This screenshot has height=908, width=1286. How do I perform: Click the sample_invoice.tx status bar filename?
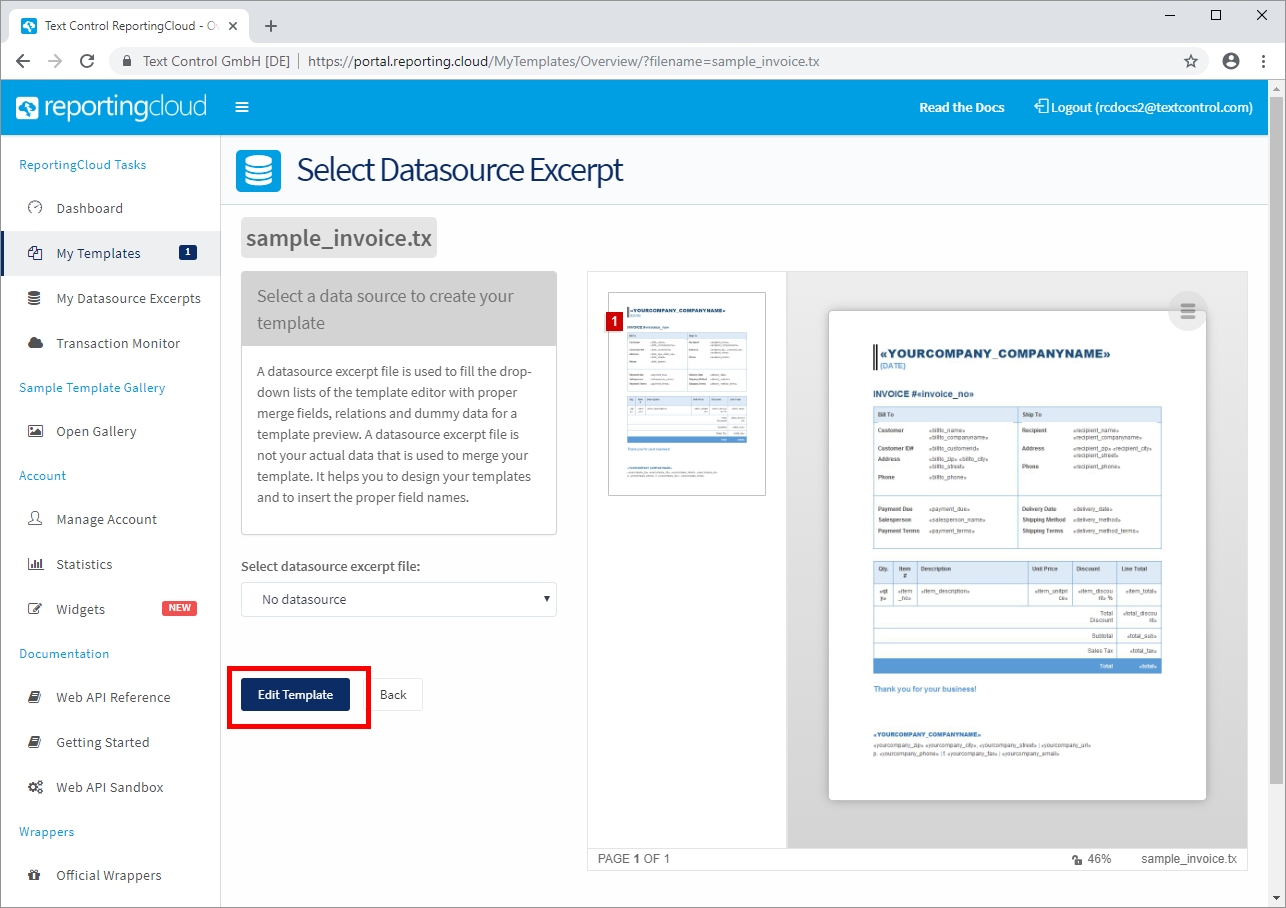point(1189,858)
